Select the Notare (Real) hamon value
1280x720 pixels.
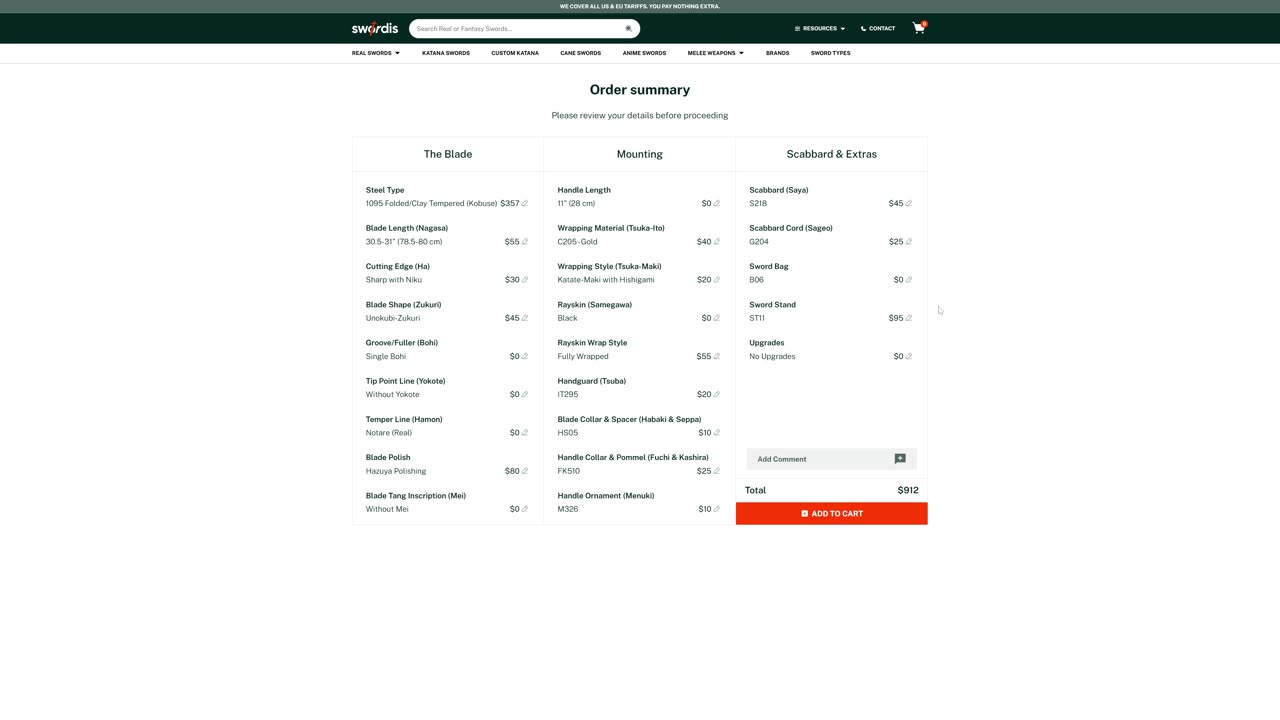coord(389,433)
